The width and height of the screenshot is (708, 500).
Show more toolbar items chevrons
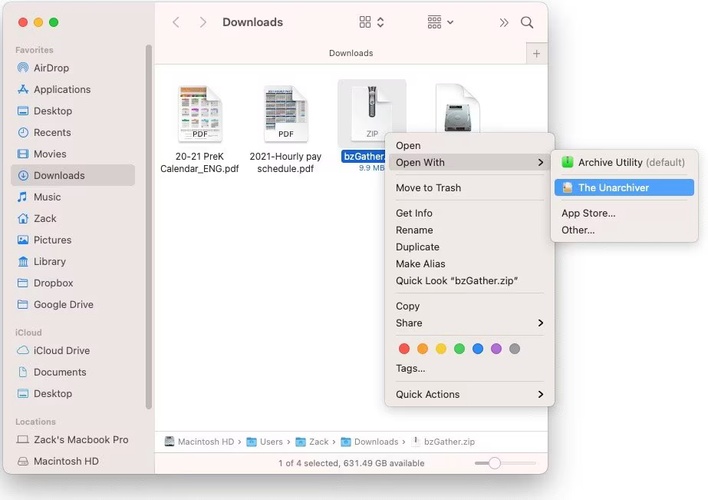(504, 23)
